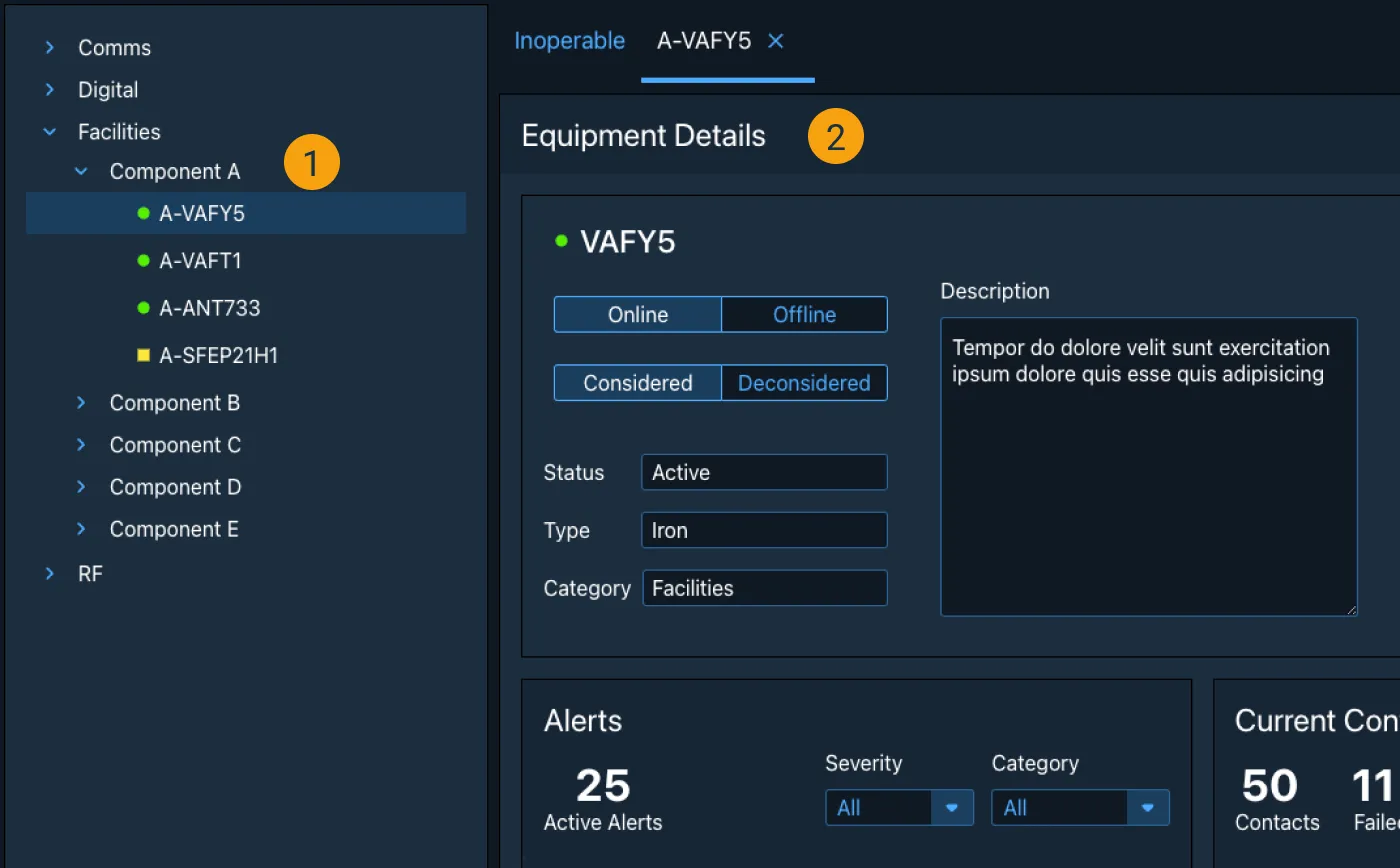
Task: Open the Severity filter dropdown
Action: pos(899,808)
